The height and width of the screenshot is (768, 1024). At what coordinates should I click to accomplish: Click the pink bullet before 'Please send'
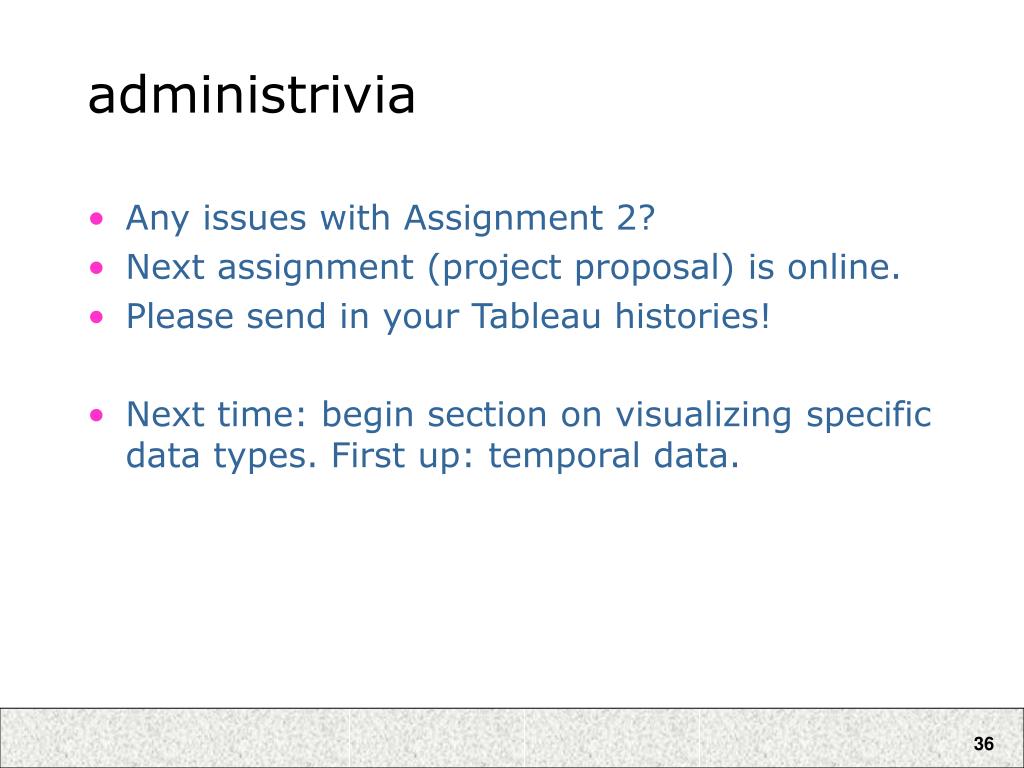pos(97,317)
